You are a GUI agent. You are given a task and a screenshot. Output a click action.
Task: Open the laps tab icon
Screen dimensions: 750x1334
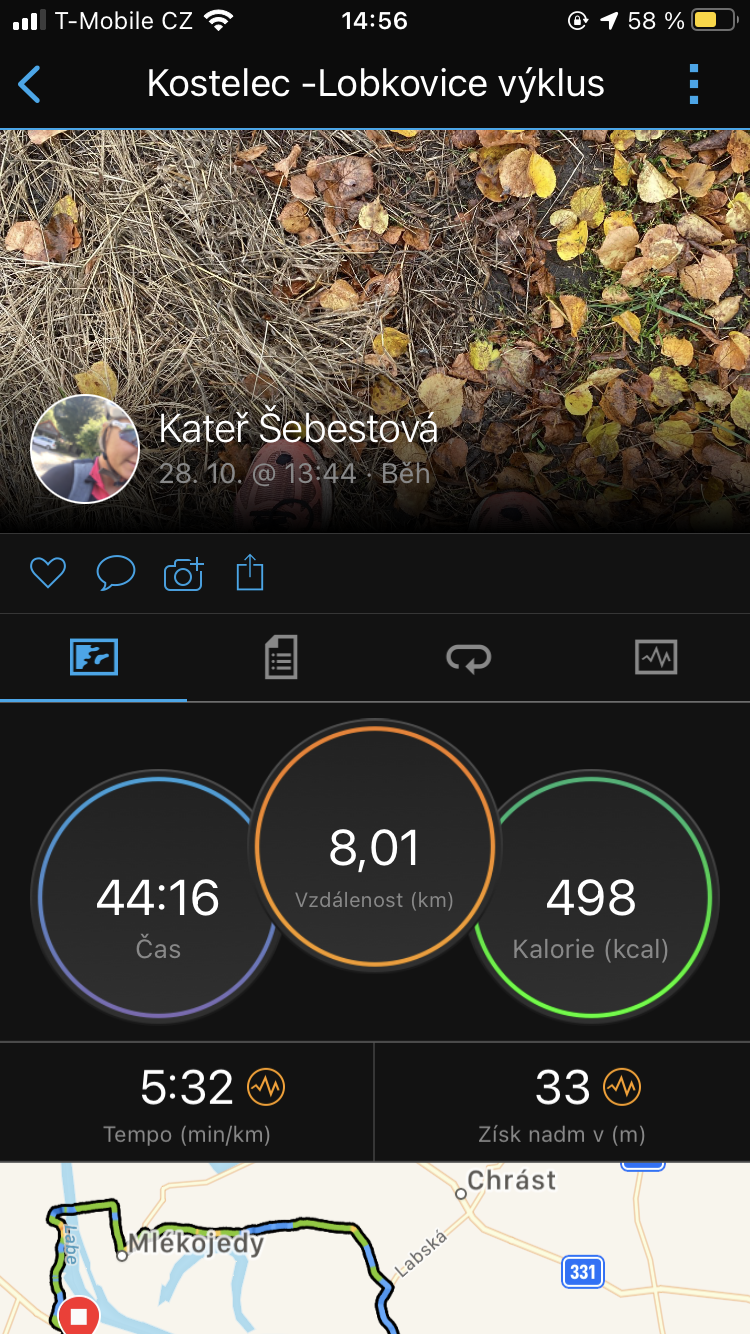(x=468, y=657)
